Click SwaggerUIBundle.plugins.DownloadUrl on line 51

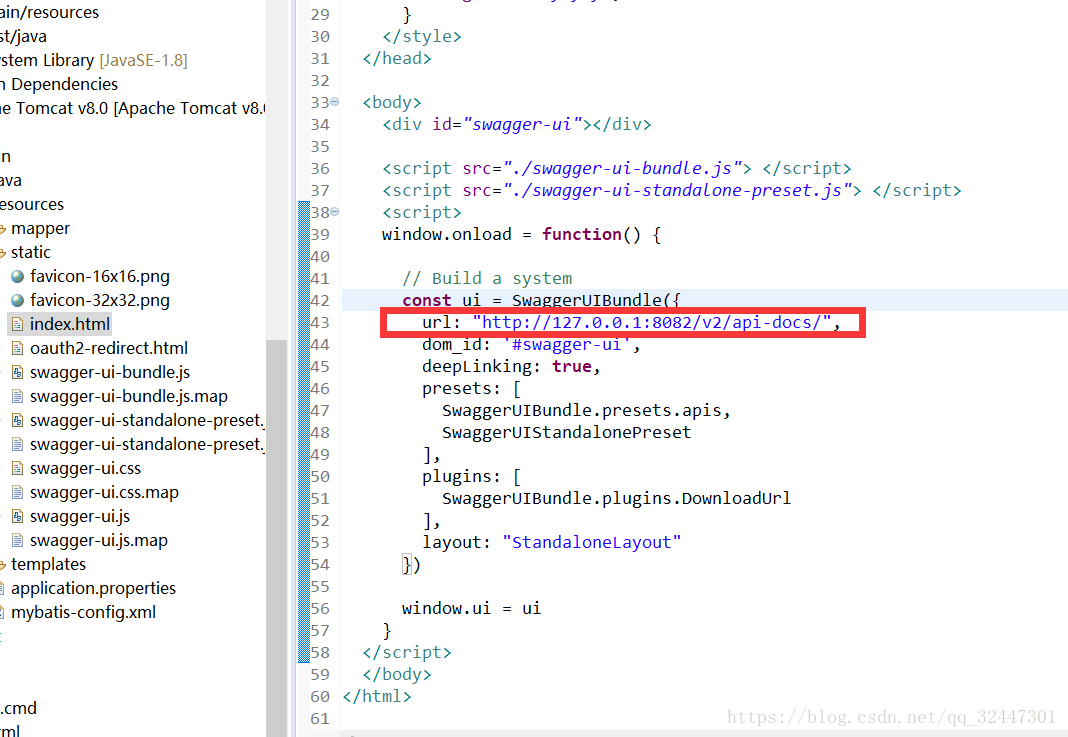coord(616,499)
